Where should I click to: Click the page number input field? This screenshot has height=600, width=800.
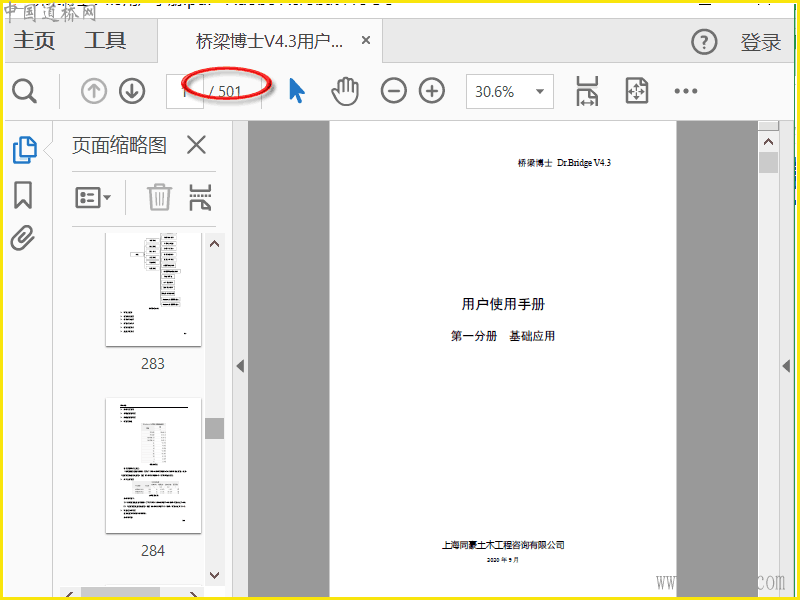click(185, 91)
